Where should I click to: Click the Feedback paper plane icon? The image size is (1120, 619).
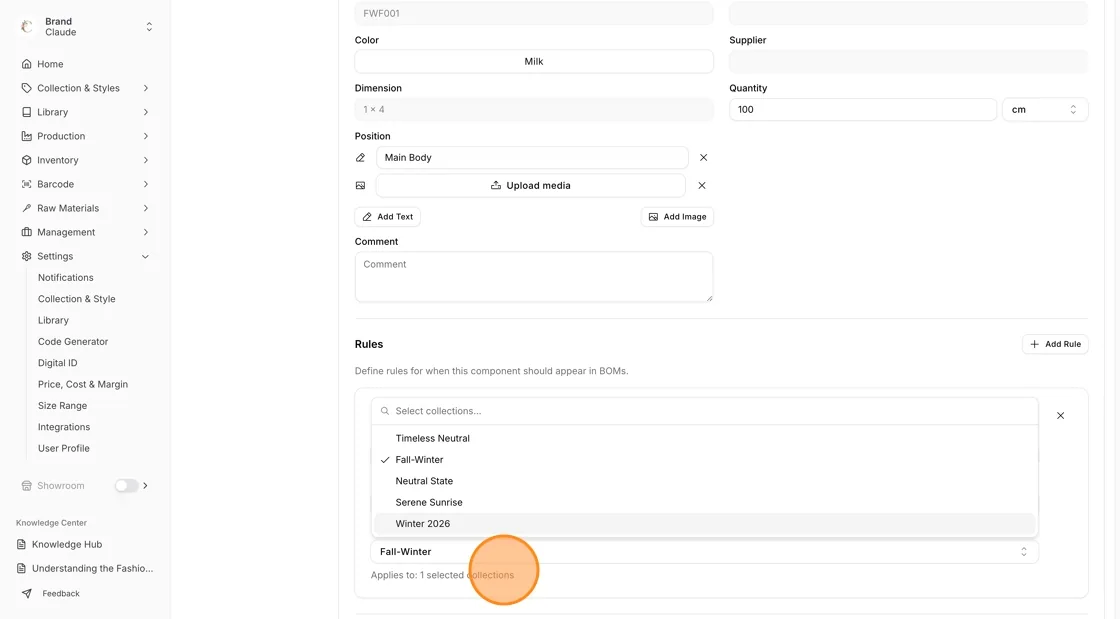point(26,593)
